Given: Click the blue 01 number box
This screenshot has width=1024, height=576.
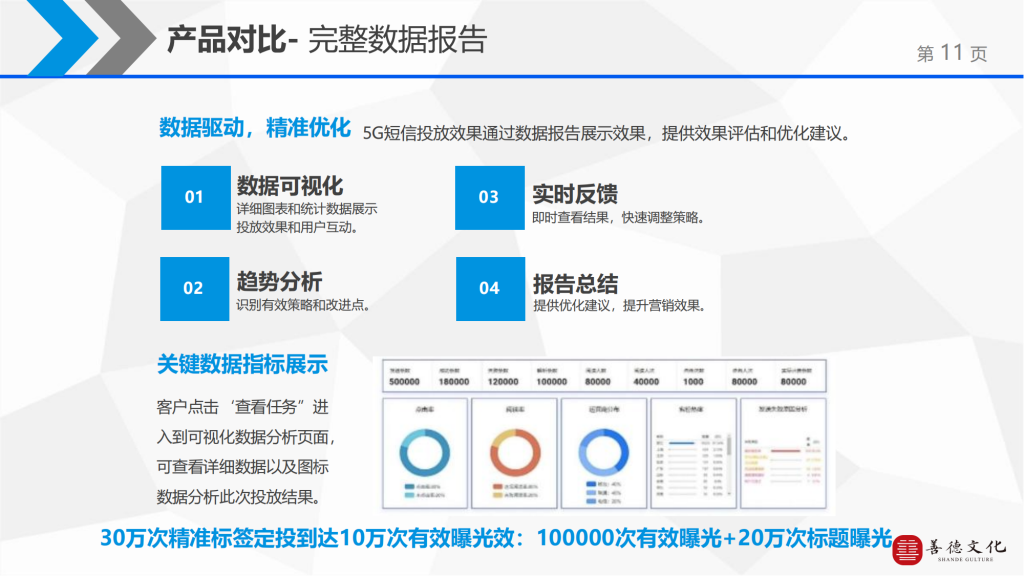Looking at the screenshot, I should (x=194, y=197).
